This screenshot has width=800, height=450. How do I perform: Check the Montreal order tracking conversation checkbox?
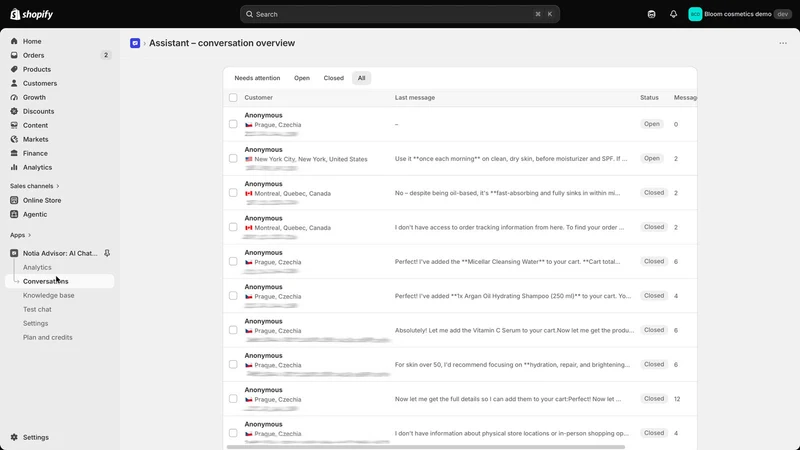pyautogui.click(x=233, y=227)
